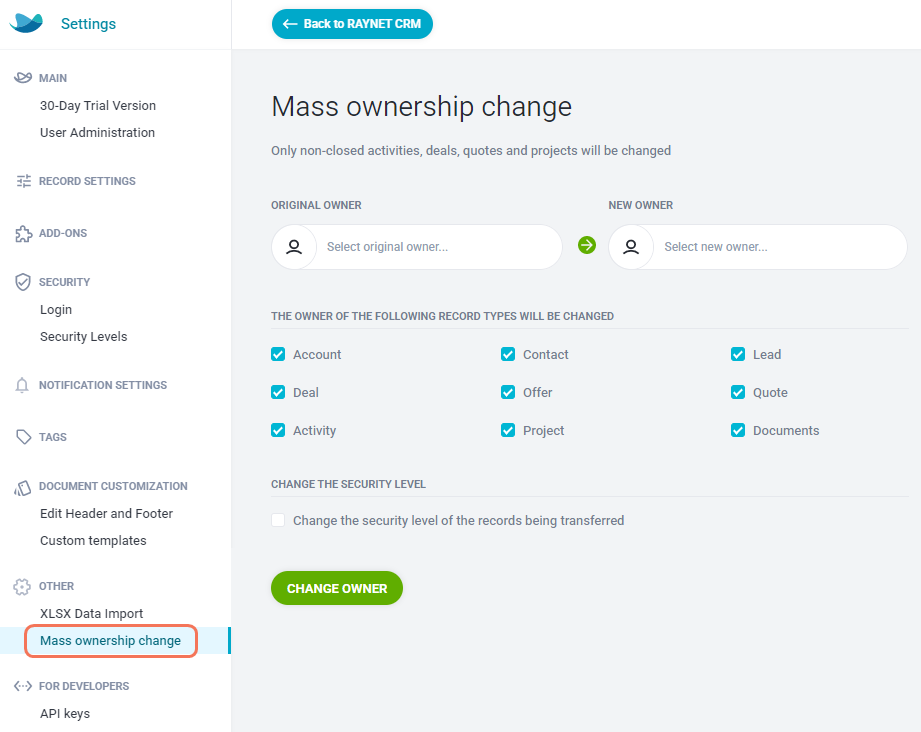Expand the Record Settings section
The width and height of the screenshot is (921, 732).
tap(87, 181)
